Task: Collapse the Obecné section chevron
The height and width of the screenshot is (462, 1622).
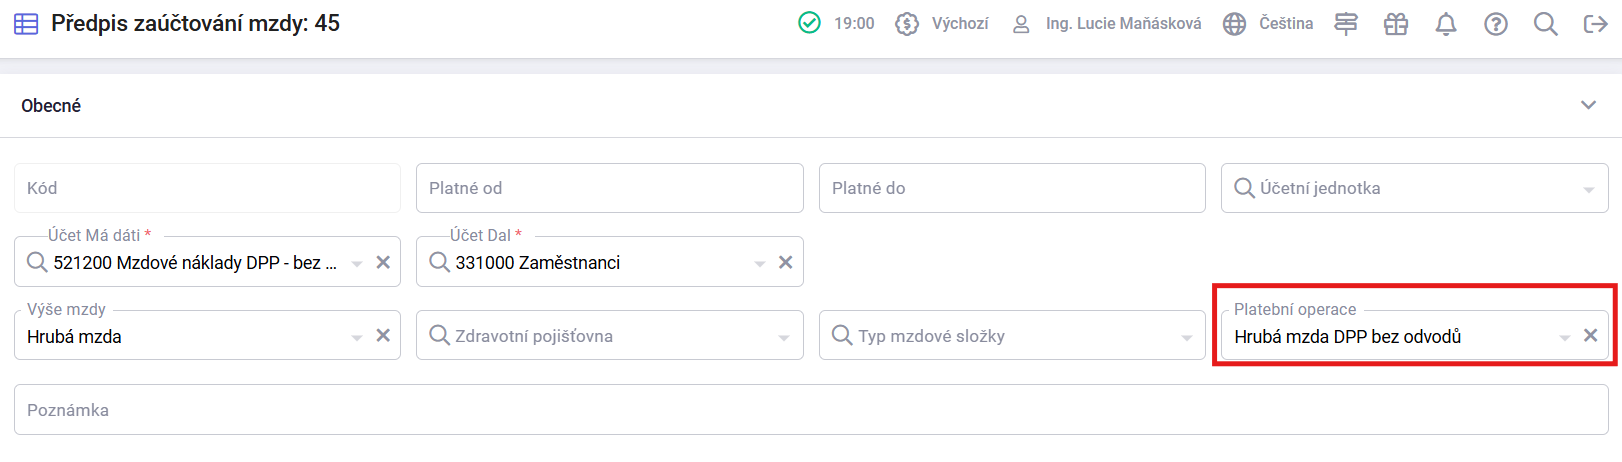Action: [x=1588, y=105]
